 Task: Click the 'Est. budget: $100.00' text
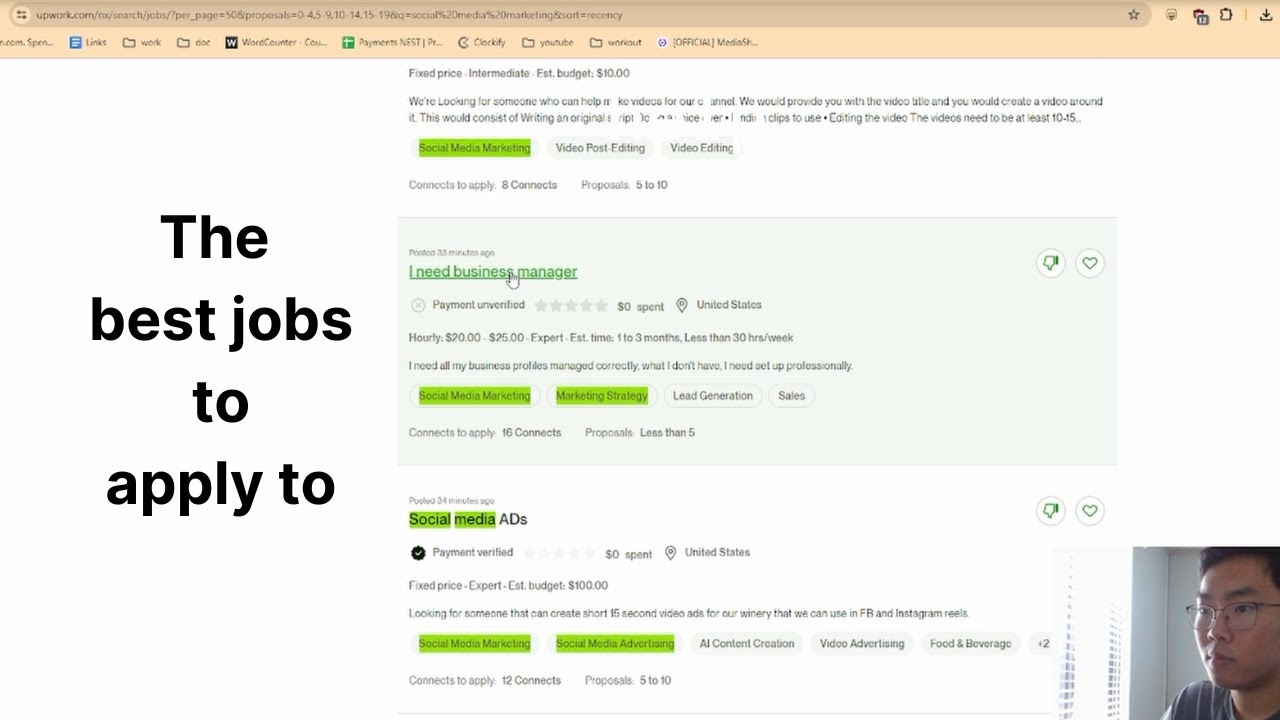557,586
